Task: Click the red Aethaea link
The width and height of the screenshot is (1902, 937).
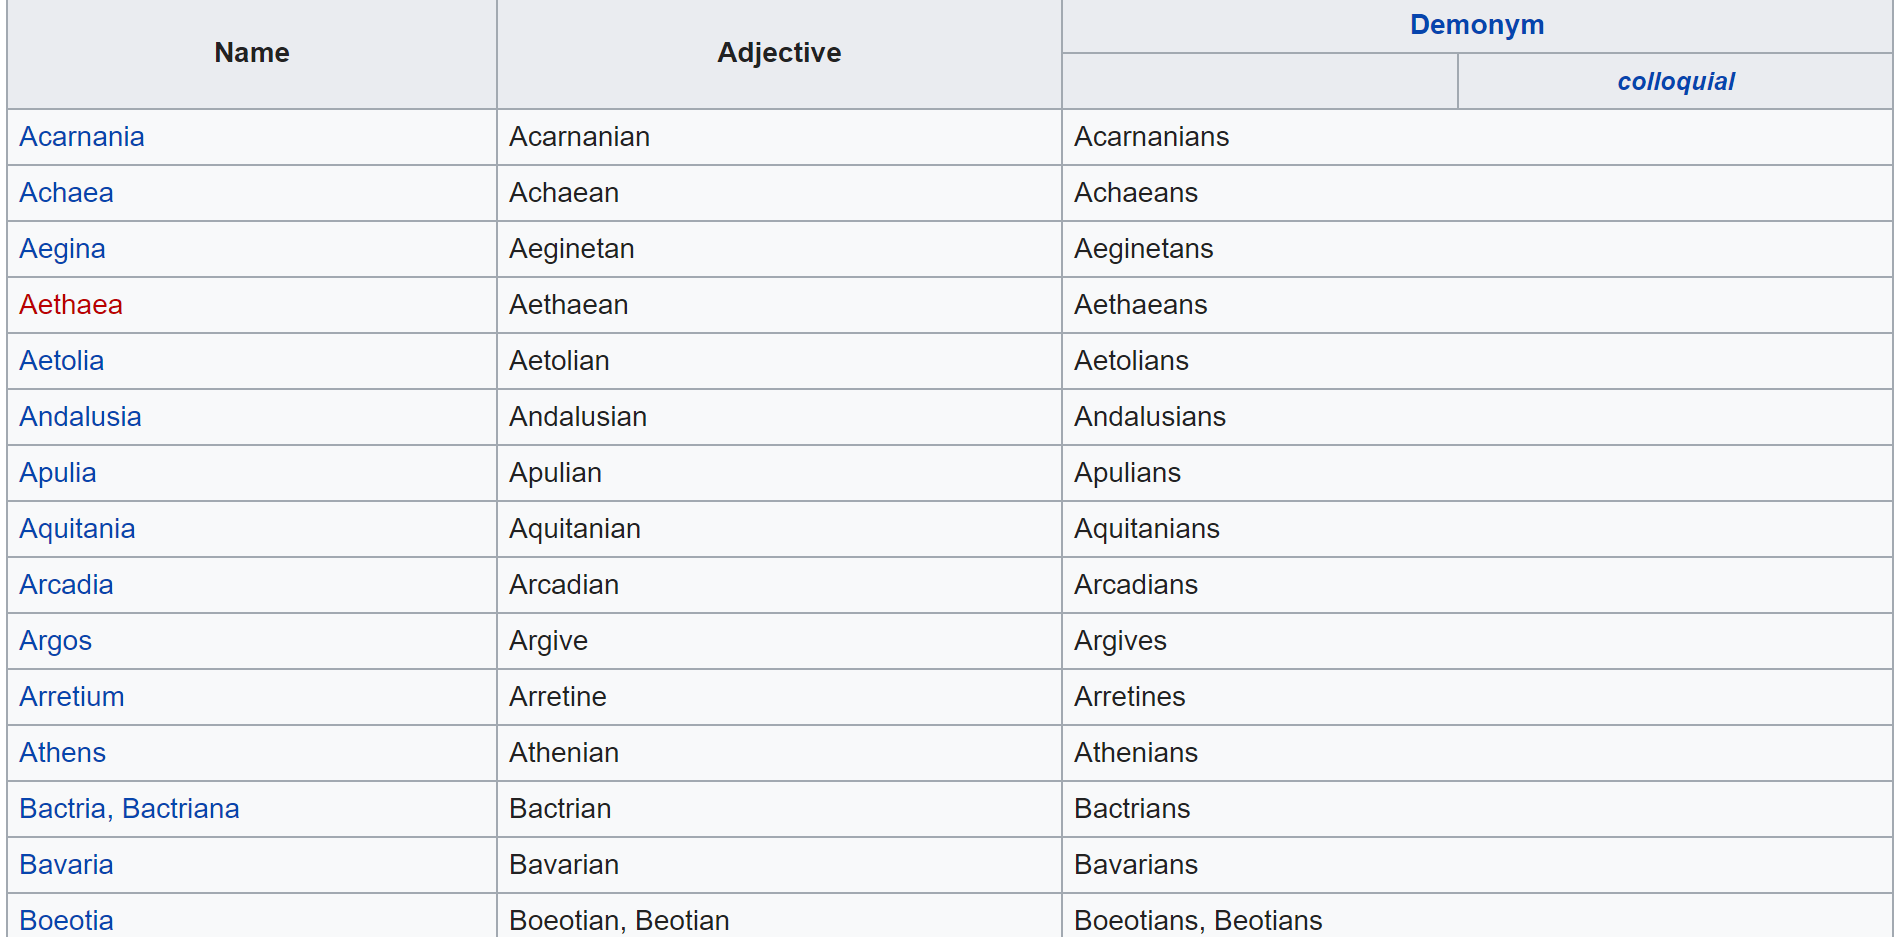Action: click(x=71, y=305)
